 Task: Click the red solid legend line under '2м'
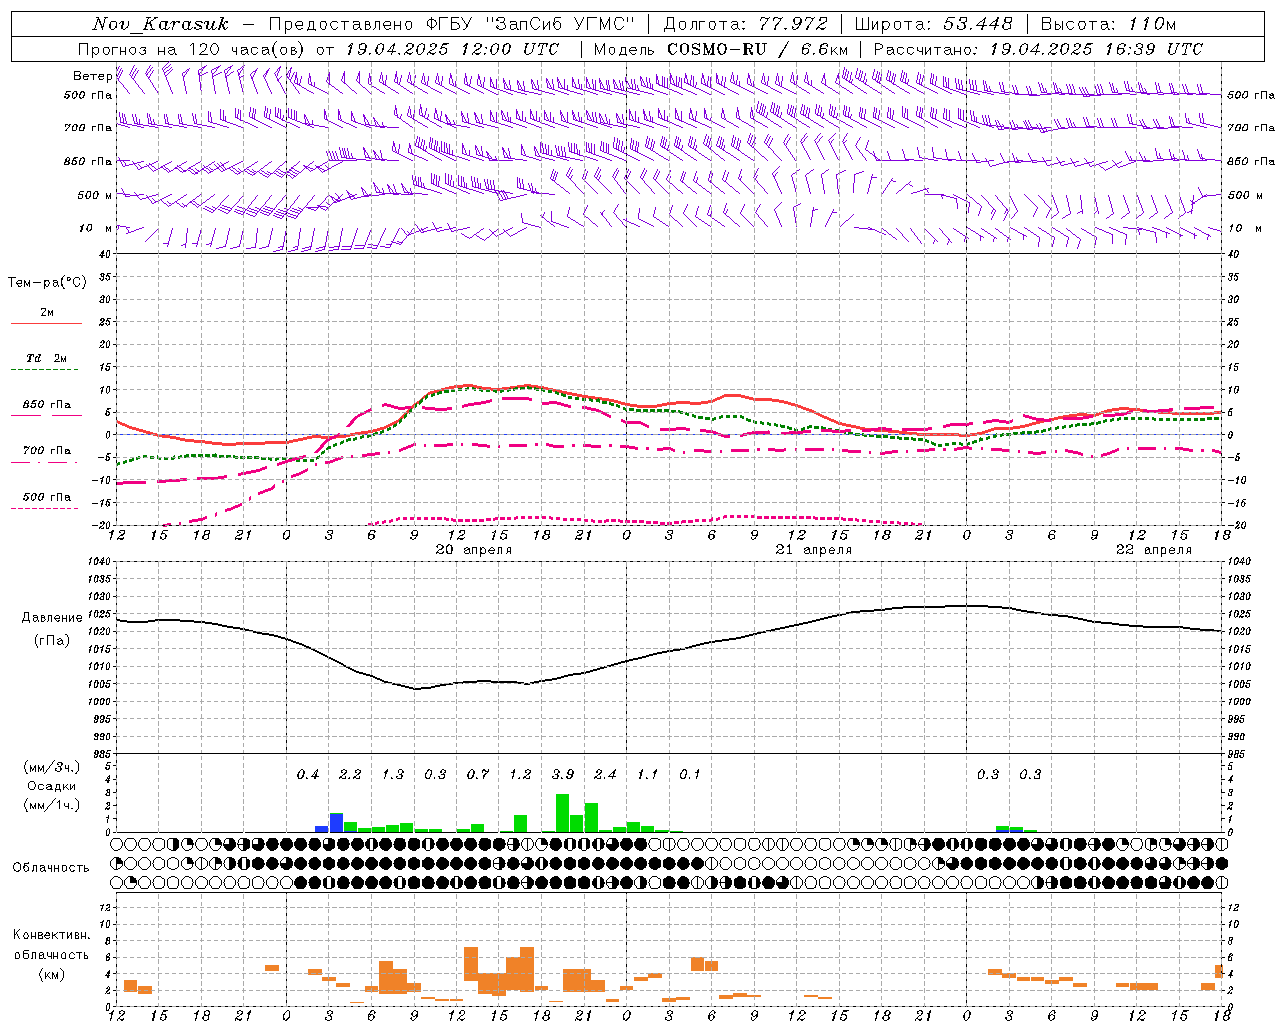[x=46, y=324]
